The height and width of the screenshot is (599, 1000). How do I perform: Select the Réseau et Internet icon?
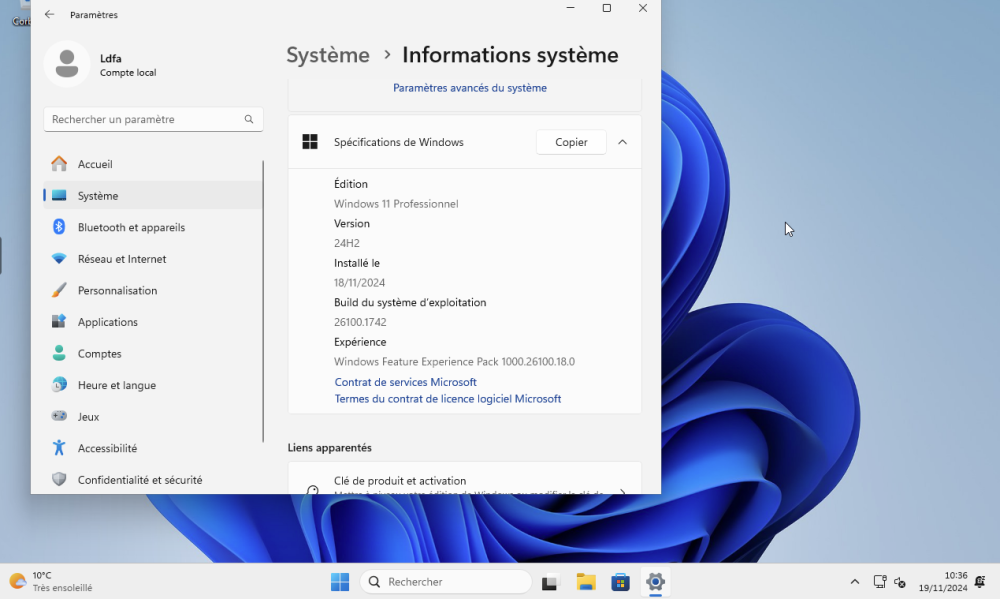pyautogui.click(x=59, y=259)
